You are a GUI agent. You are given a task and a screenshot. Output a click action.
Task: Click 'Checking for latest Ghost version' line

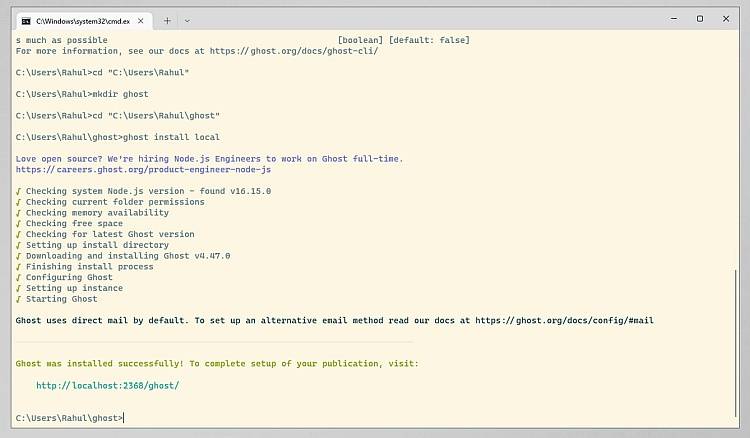[x=105, y=234]
